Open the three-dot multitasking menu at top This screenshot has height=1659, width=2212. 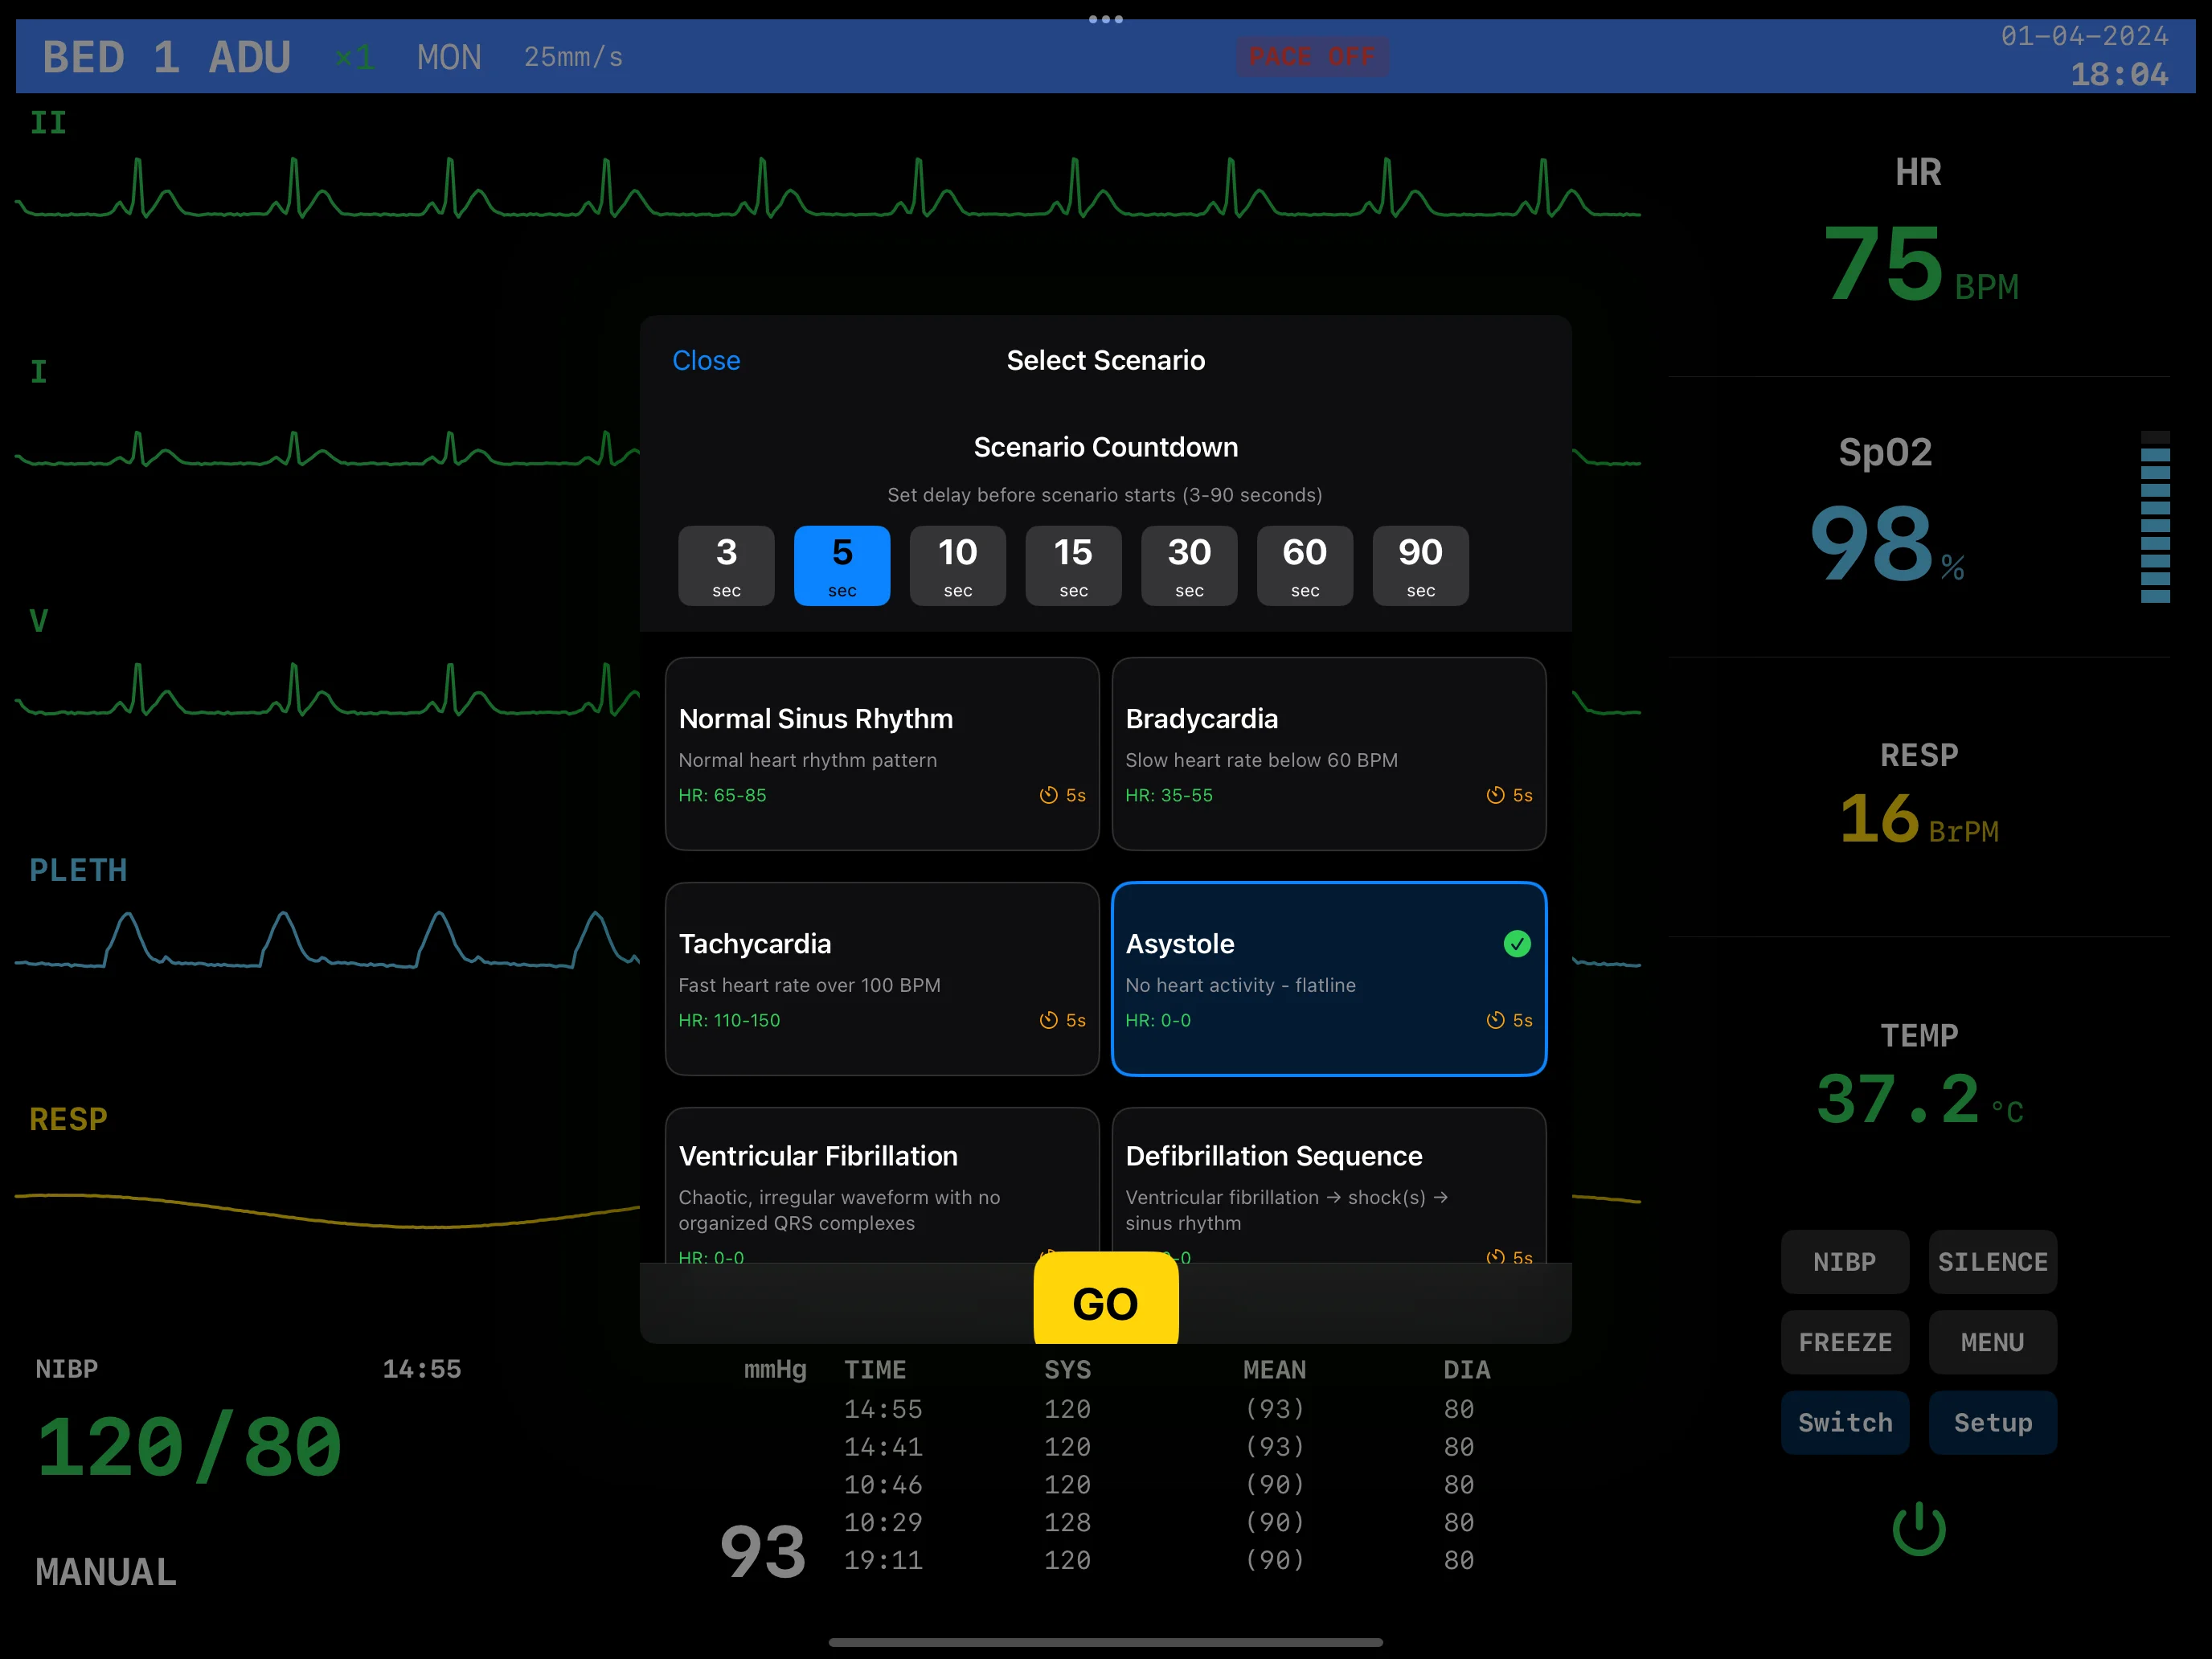tap(1105, 19)
